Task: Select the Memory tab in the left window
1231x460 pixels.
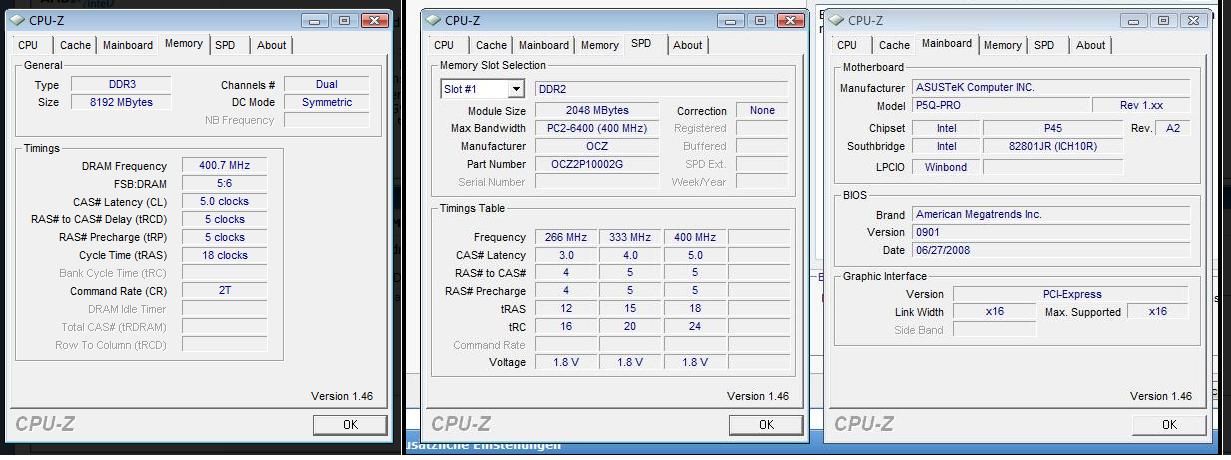Action: pyautogui.click(x=184, y=43)
